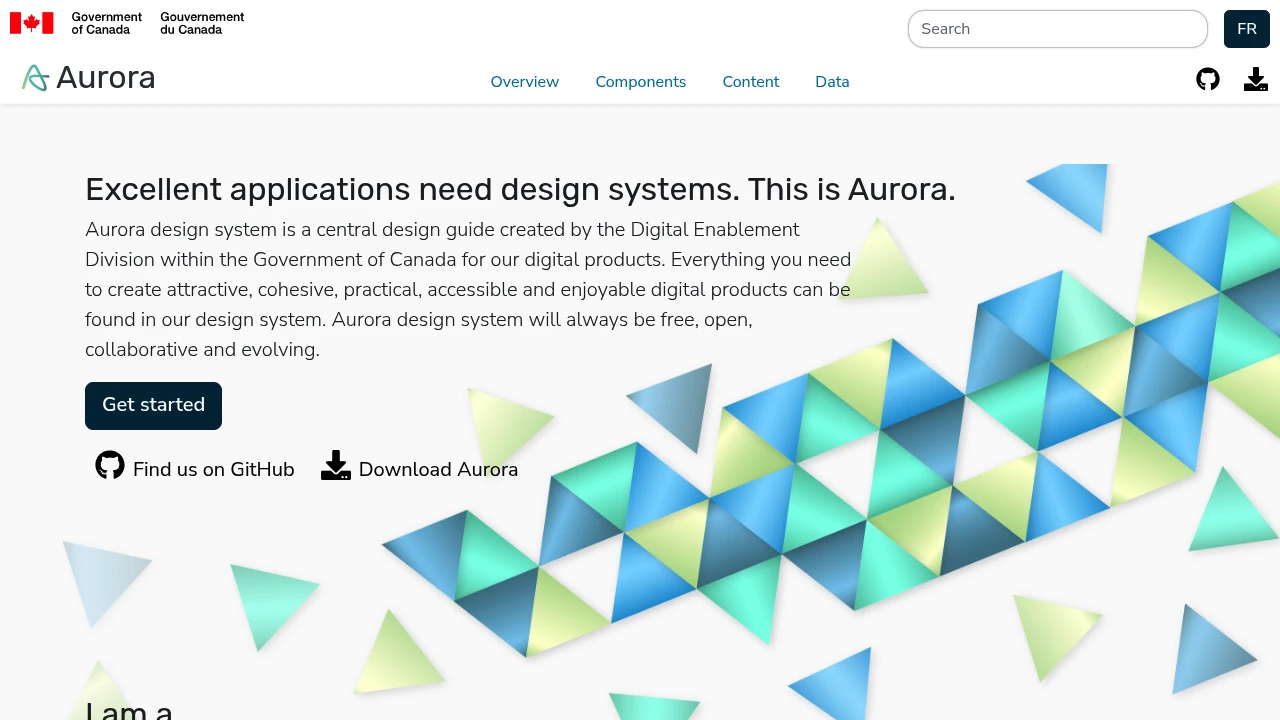Screen dimensions: 1280x720
Task: Click the download arrow icon beside 'Download Aurora'
Action: 336,465
